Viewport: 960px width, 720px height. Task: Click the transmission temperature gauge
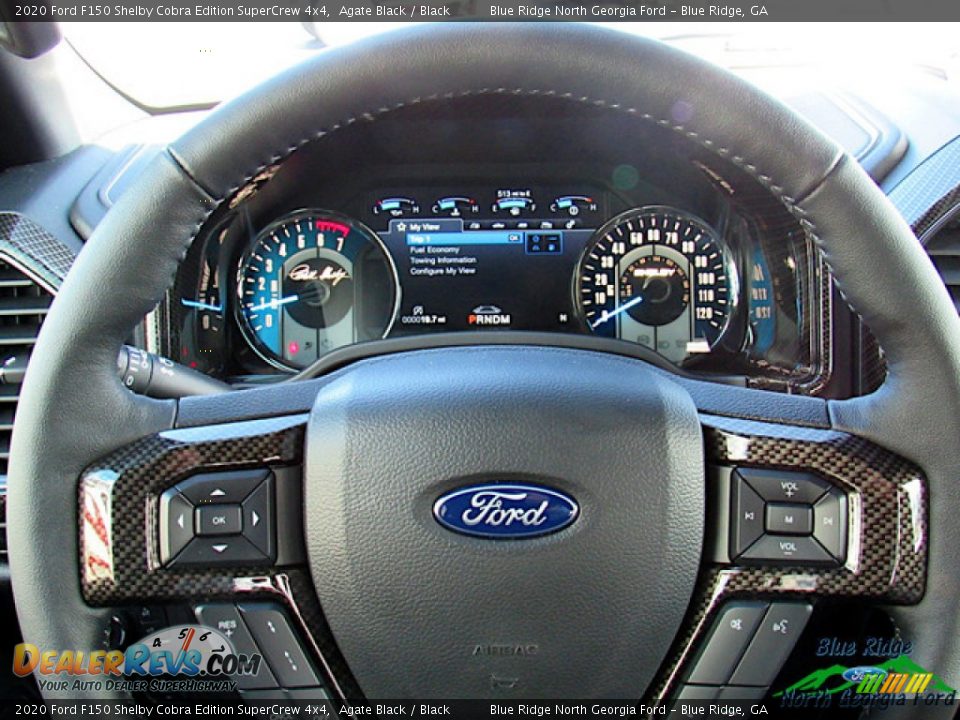click(573, 205)
